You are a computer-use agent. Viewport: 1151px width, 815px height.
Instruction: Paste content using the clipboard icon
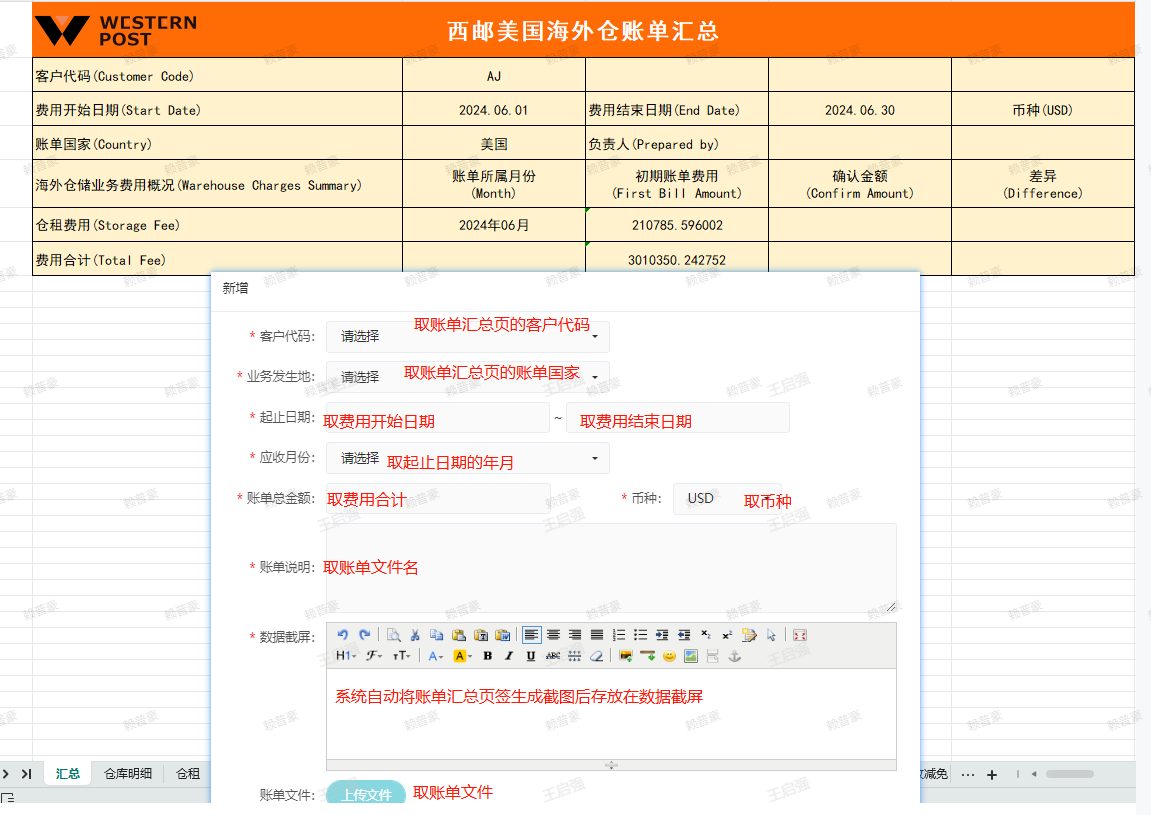[x=459, y=635]
